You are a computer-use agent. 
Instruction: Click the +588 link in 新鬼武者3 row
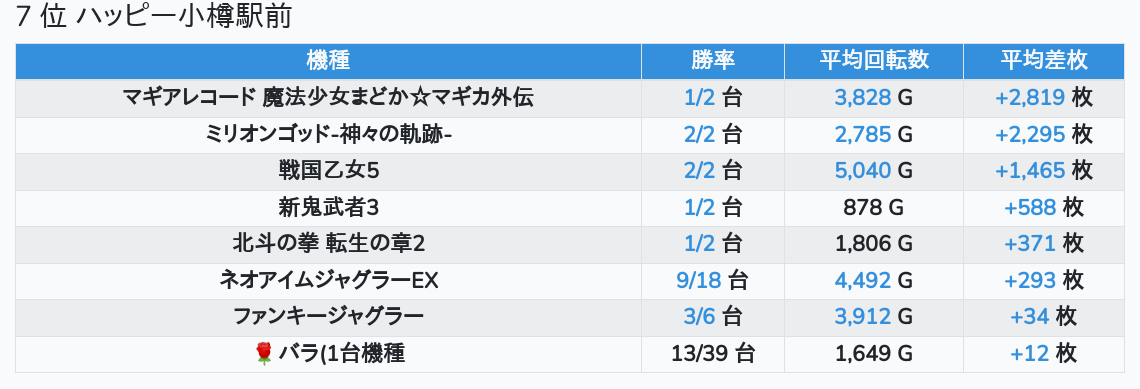[x=1030, y=208]
